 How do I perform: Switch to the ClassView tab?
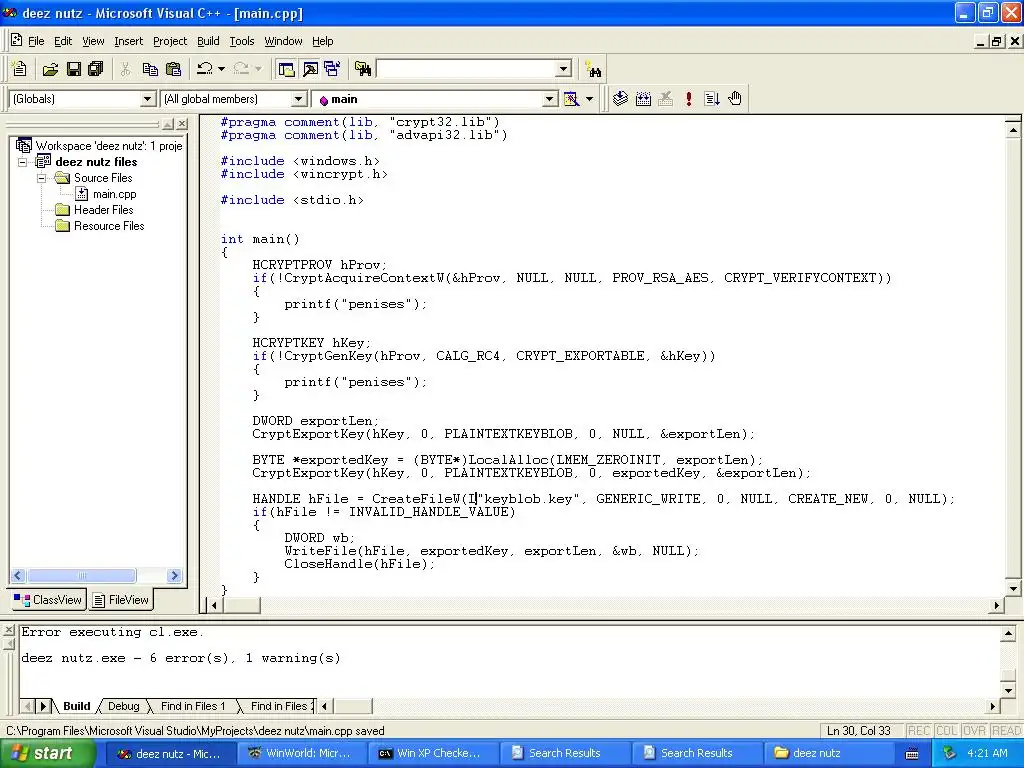tap(48, 600)
